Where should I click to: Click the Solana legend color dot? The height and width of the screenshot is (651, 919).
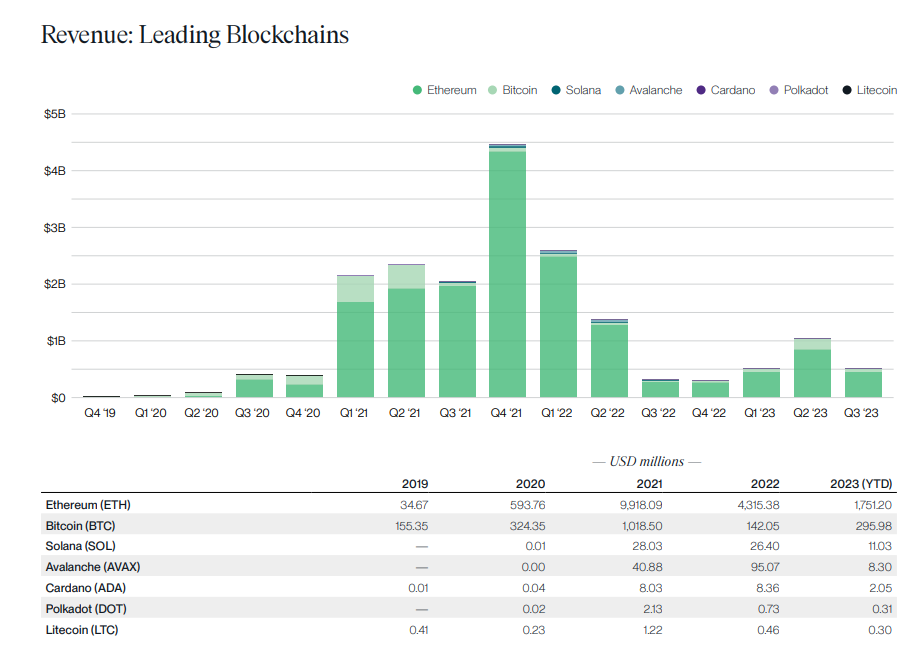click(556, 90)
